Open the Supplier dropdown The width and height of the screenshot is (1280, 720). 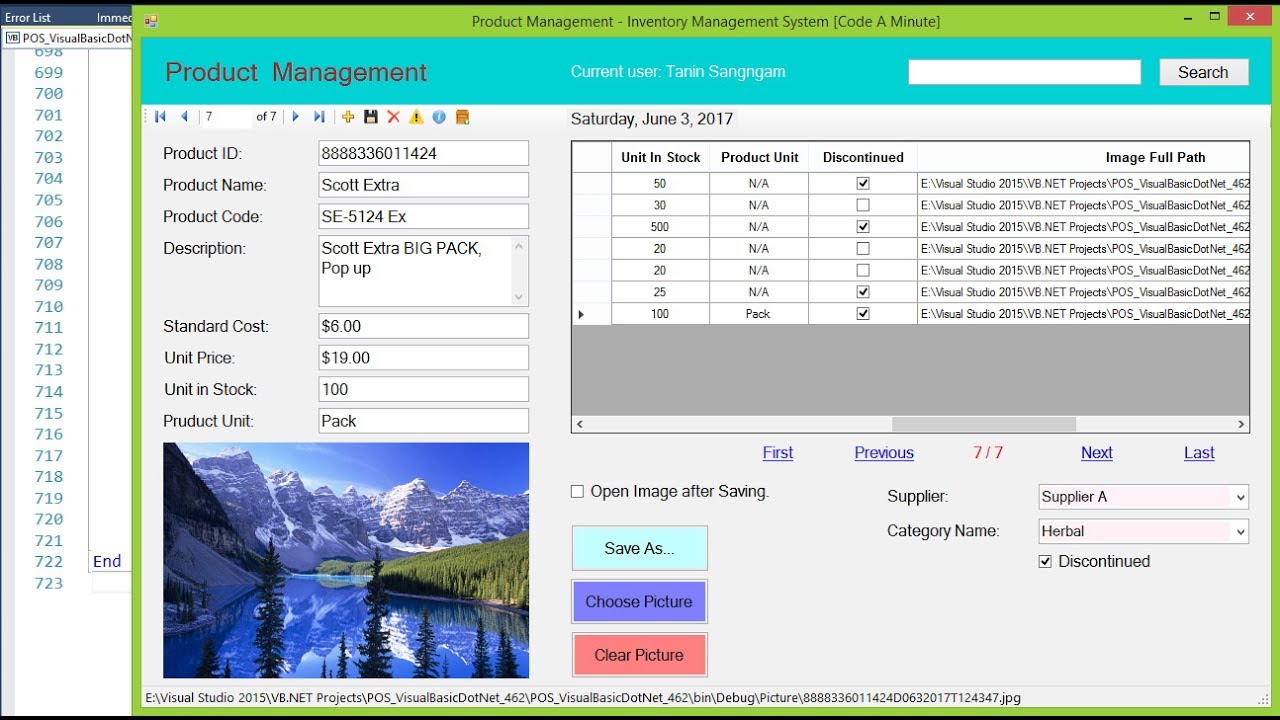[x=1240, y=497]
